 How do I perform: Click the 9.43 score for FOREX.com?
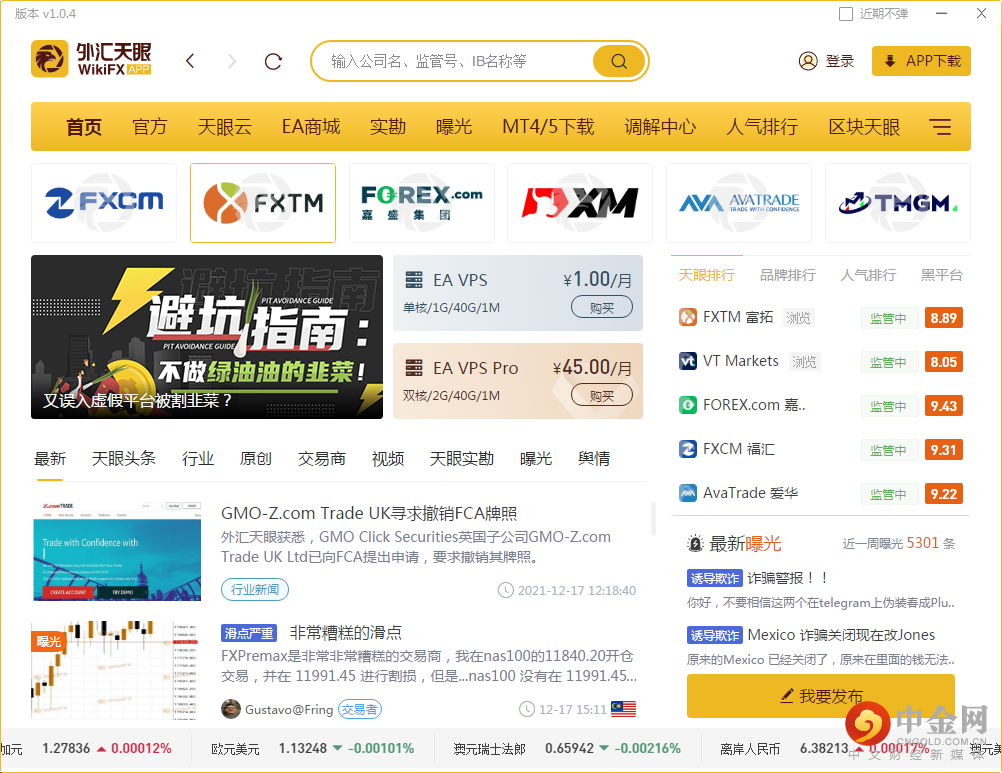click(943, 406)
